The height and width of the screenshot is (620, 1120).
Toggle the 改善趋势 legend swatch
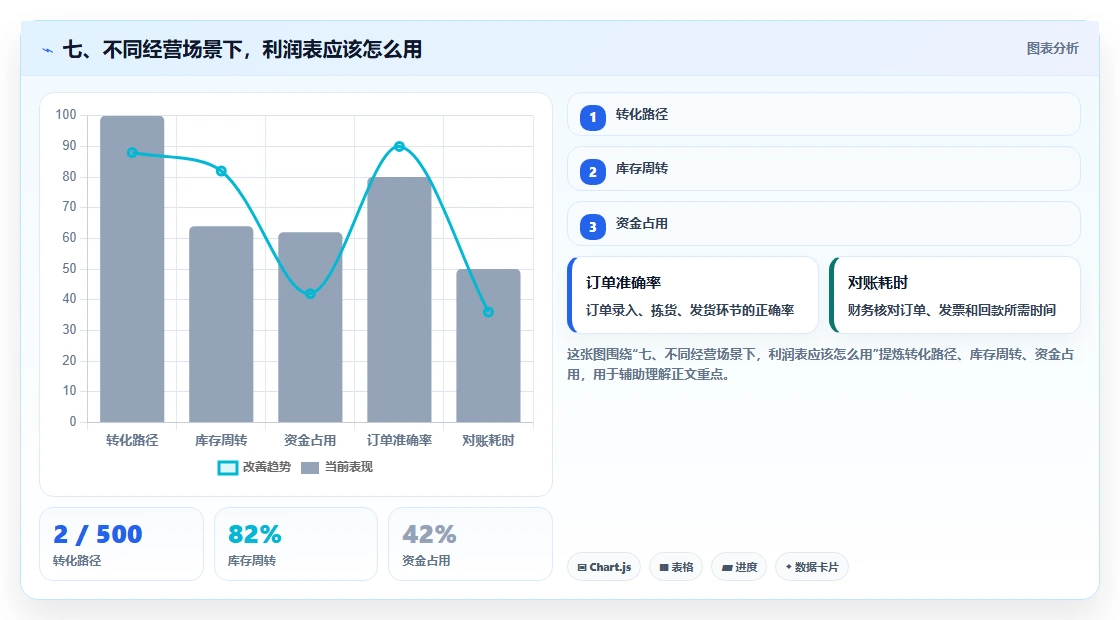[x=228, y=467]
